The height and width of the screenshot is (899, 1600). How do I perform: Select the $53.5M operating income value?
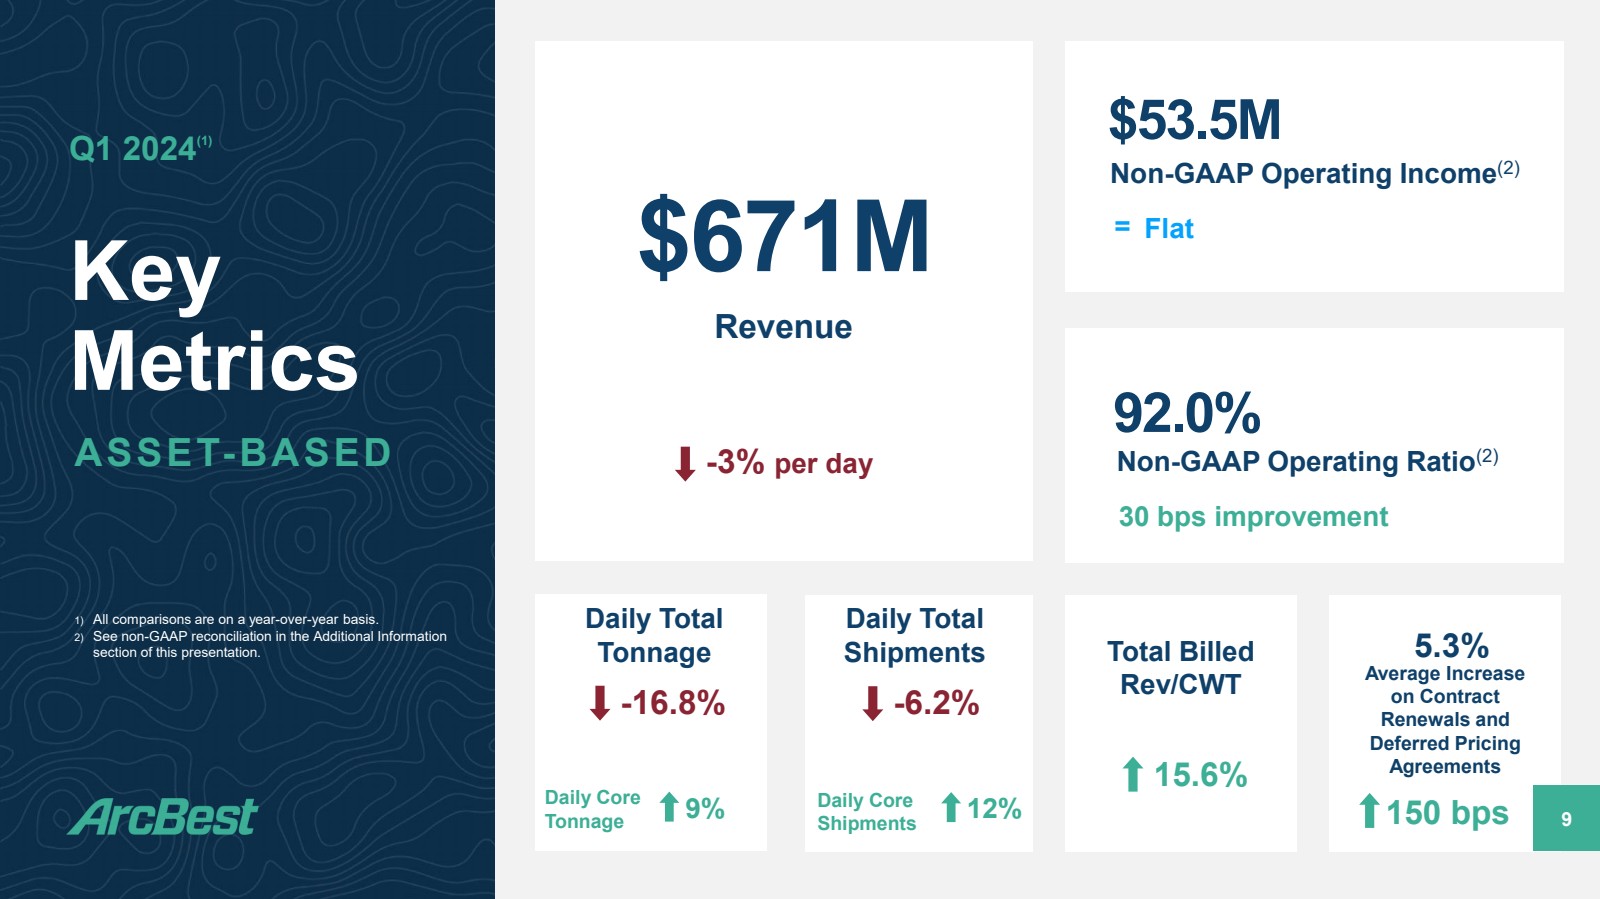click(1194, 120)
